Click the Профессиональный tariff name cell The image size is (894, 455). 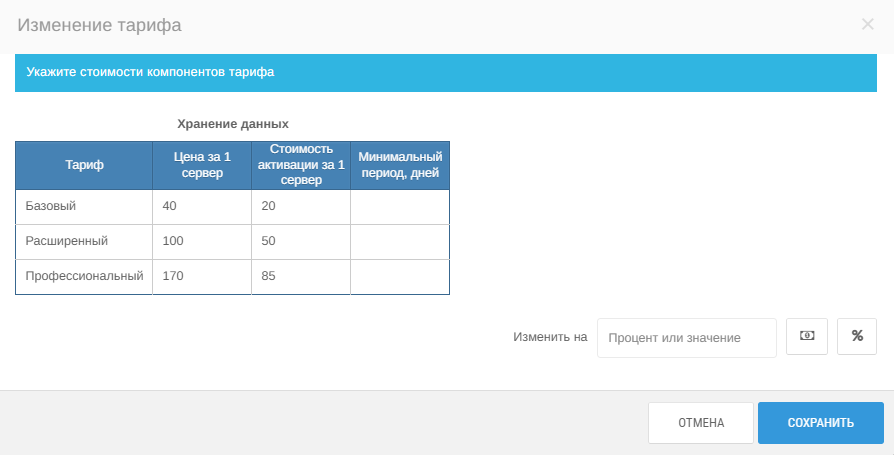point(84,277)
